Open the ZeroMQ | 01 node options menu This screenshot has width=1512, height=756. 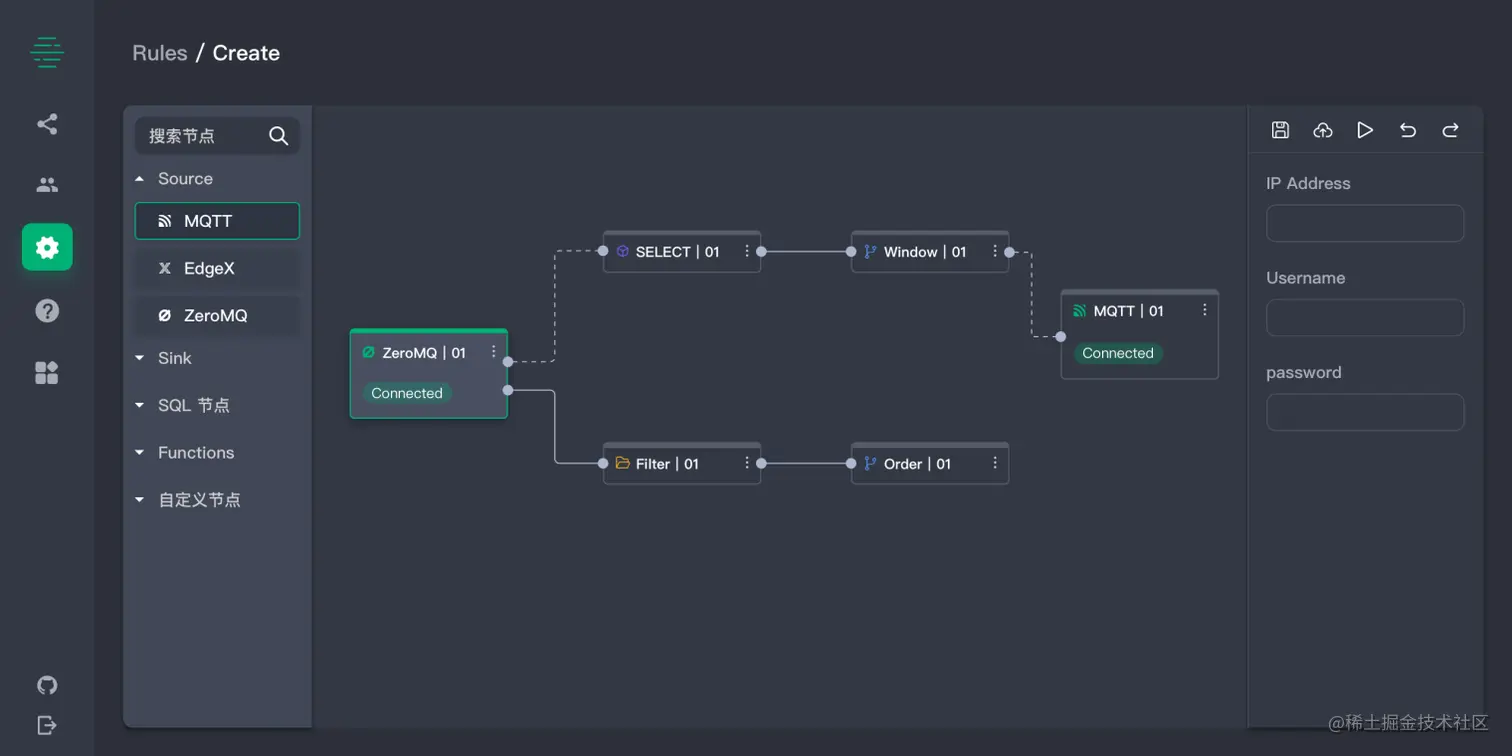pos(493,352)
